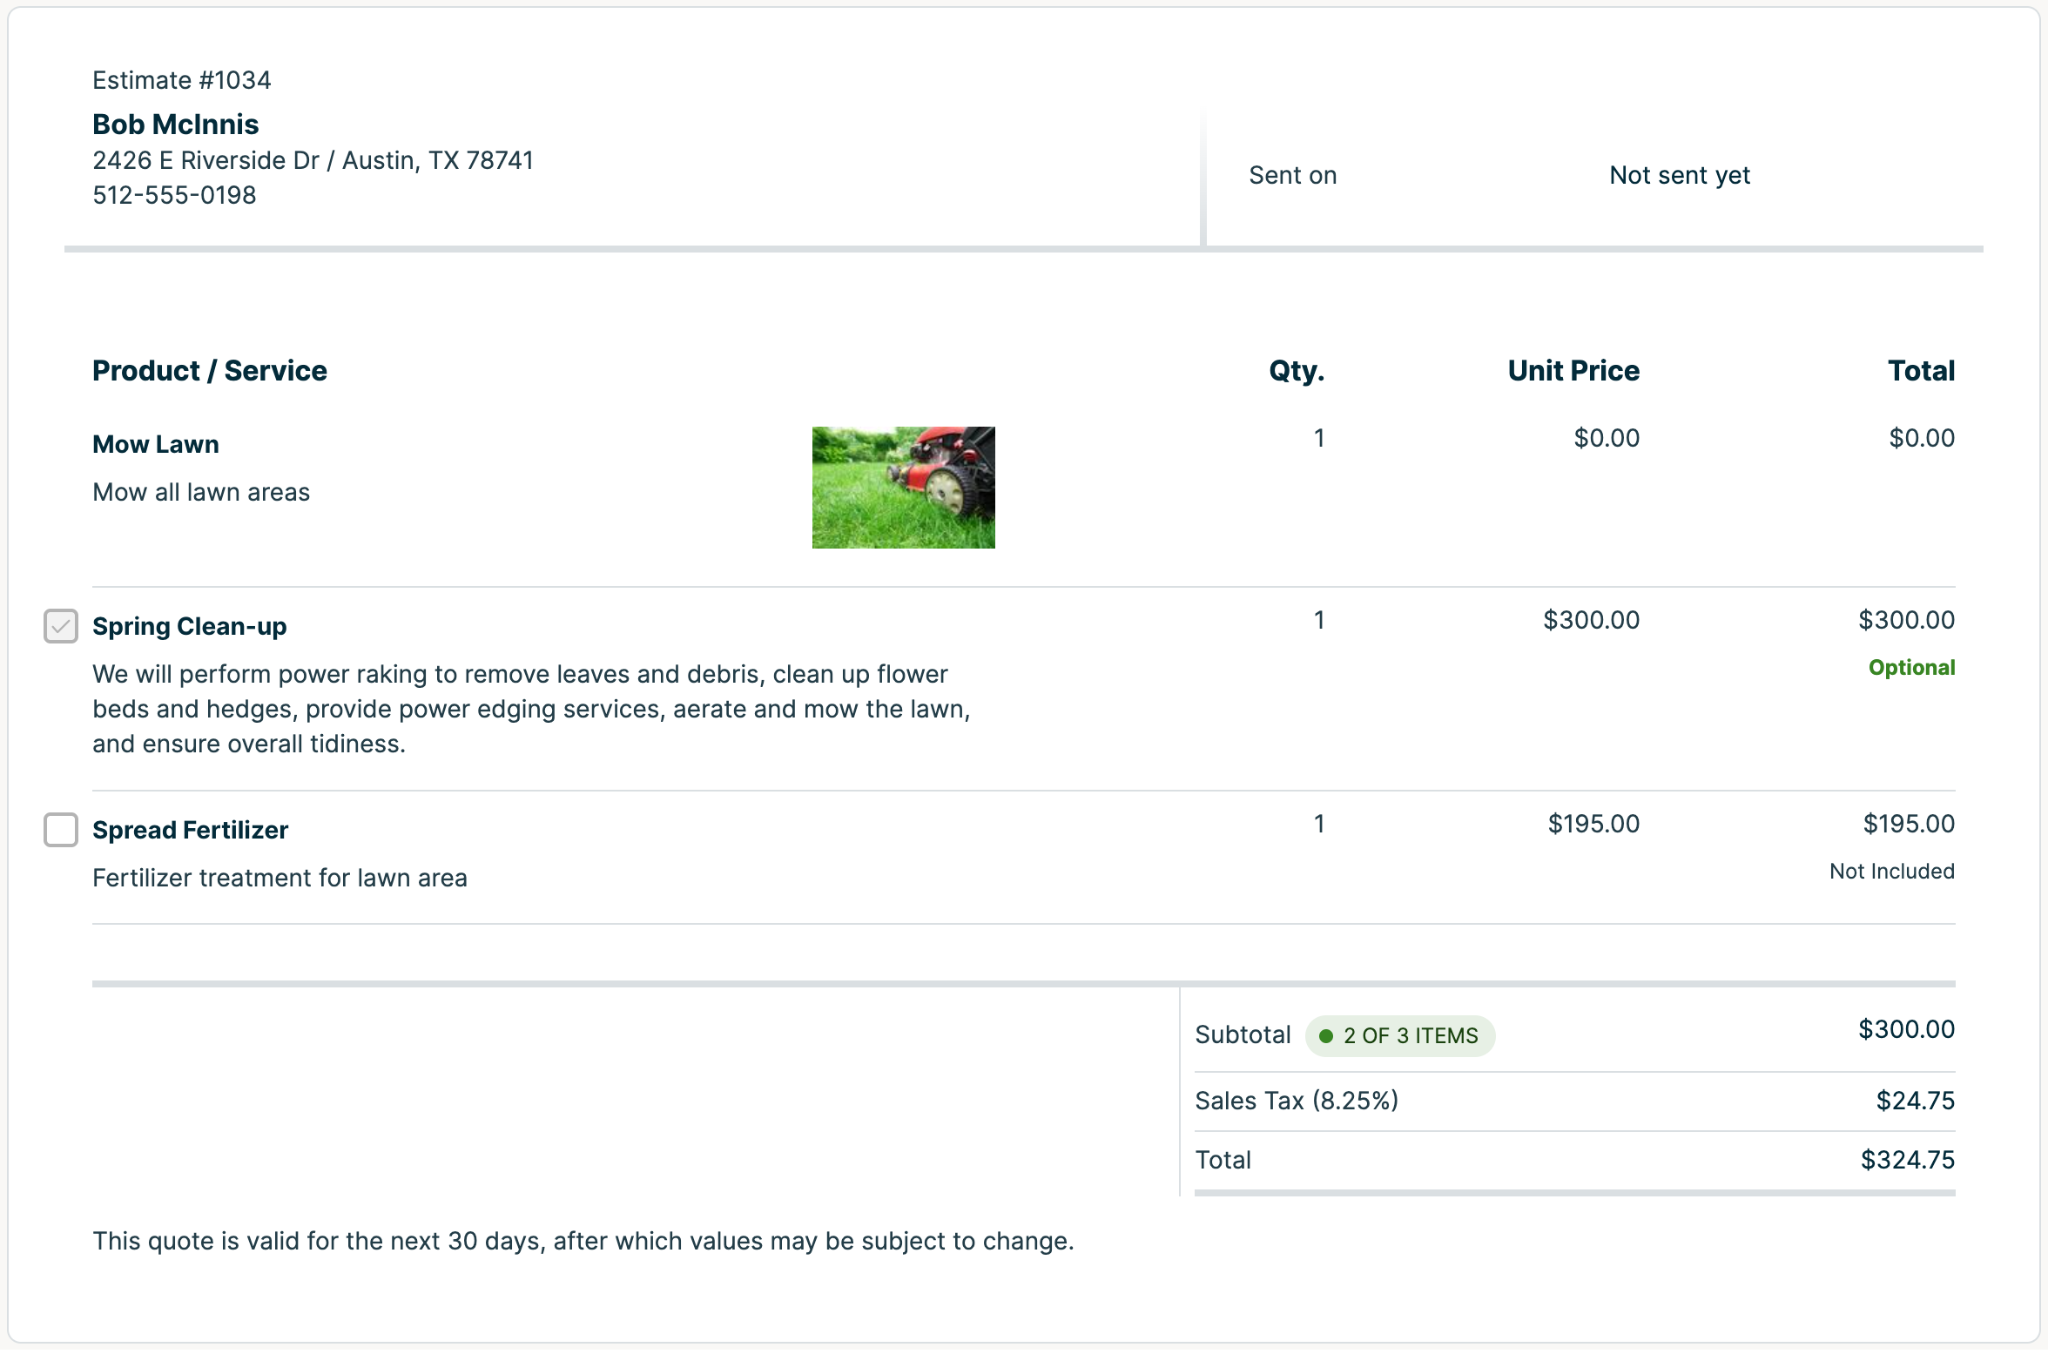Click the green Optional label
Viewport: 2048px width, 1350px height.
(x=1911, y=667)
